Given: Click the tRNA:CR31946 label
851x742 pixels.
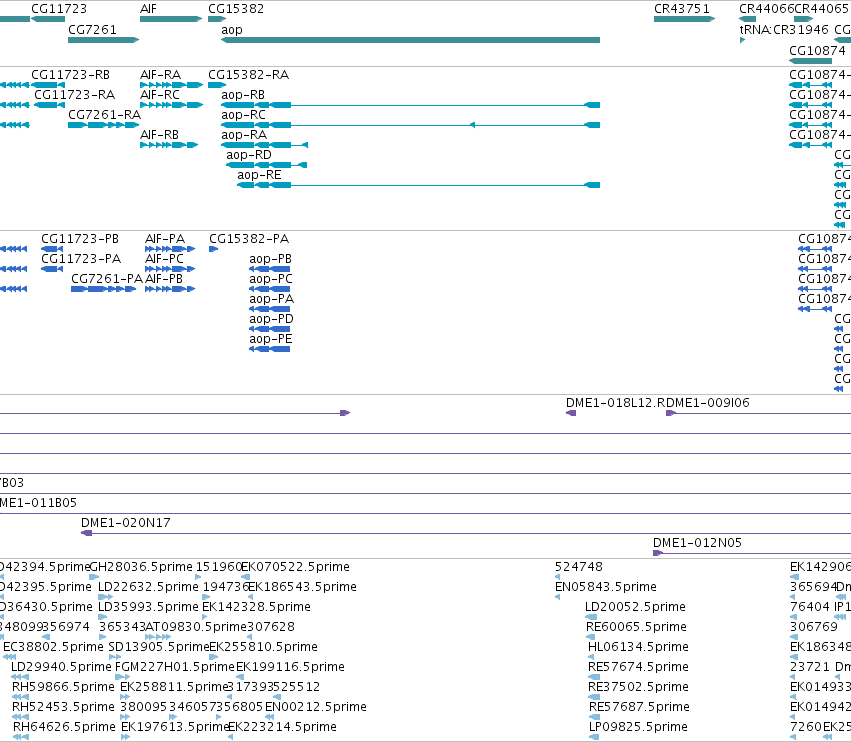Looking at the screenshot, I should point(784,29).
